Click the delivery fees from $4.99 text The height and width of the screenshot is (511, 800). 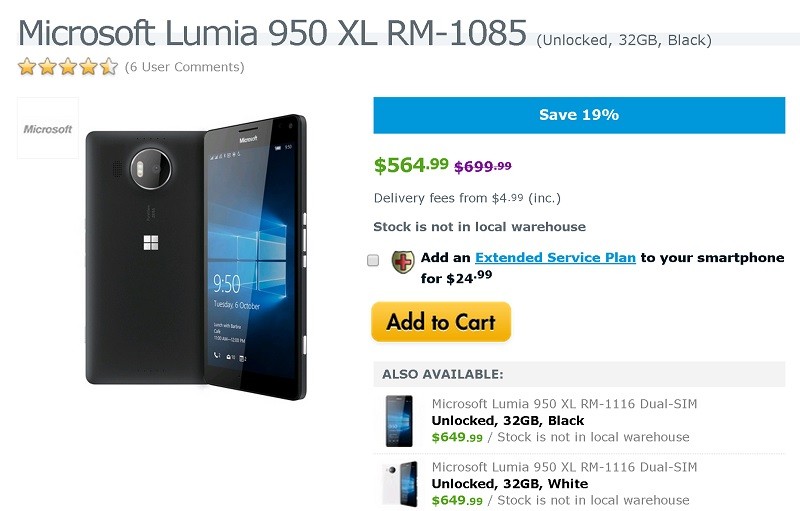pos(467,198)
